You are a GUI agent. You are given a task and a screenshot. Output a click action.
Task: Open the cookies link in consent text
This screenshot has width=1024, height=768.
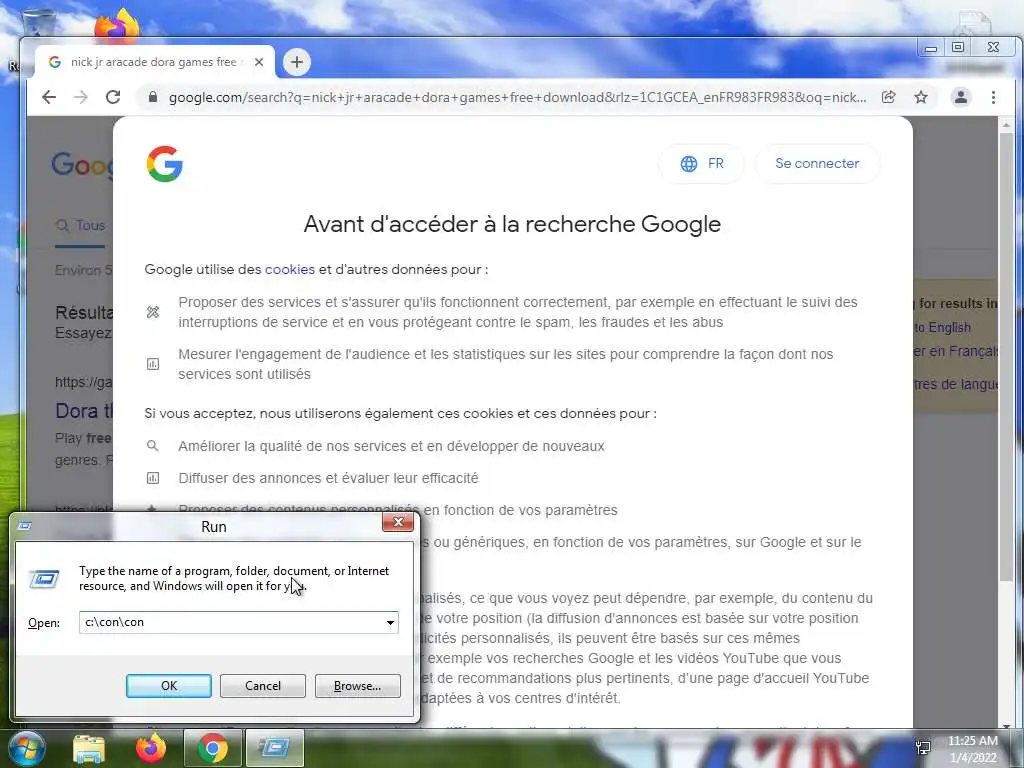point(290,269)
